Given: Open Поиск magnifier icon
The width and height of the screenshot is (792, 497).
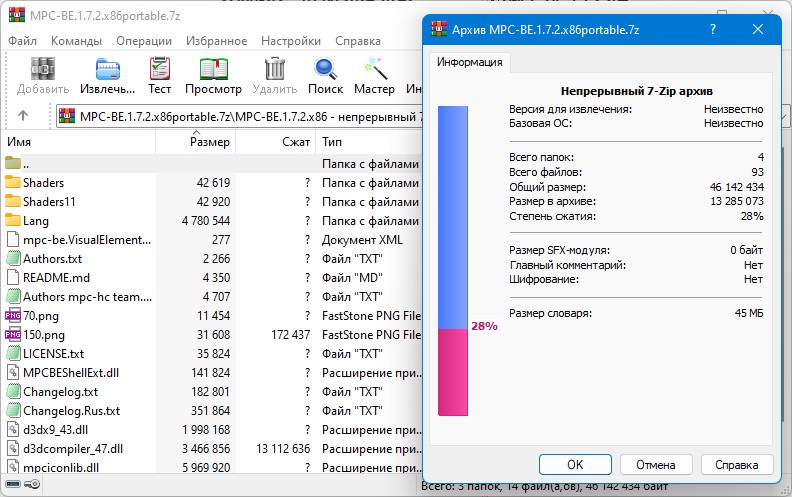Looking at the screenshot, I should pos(326,69).
